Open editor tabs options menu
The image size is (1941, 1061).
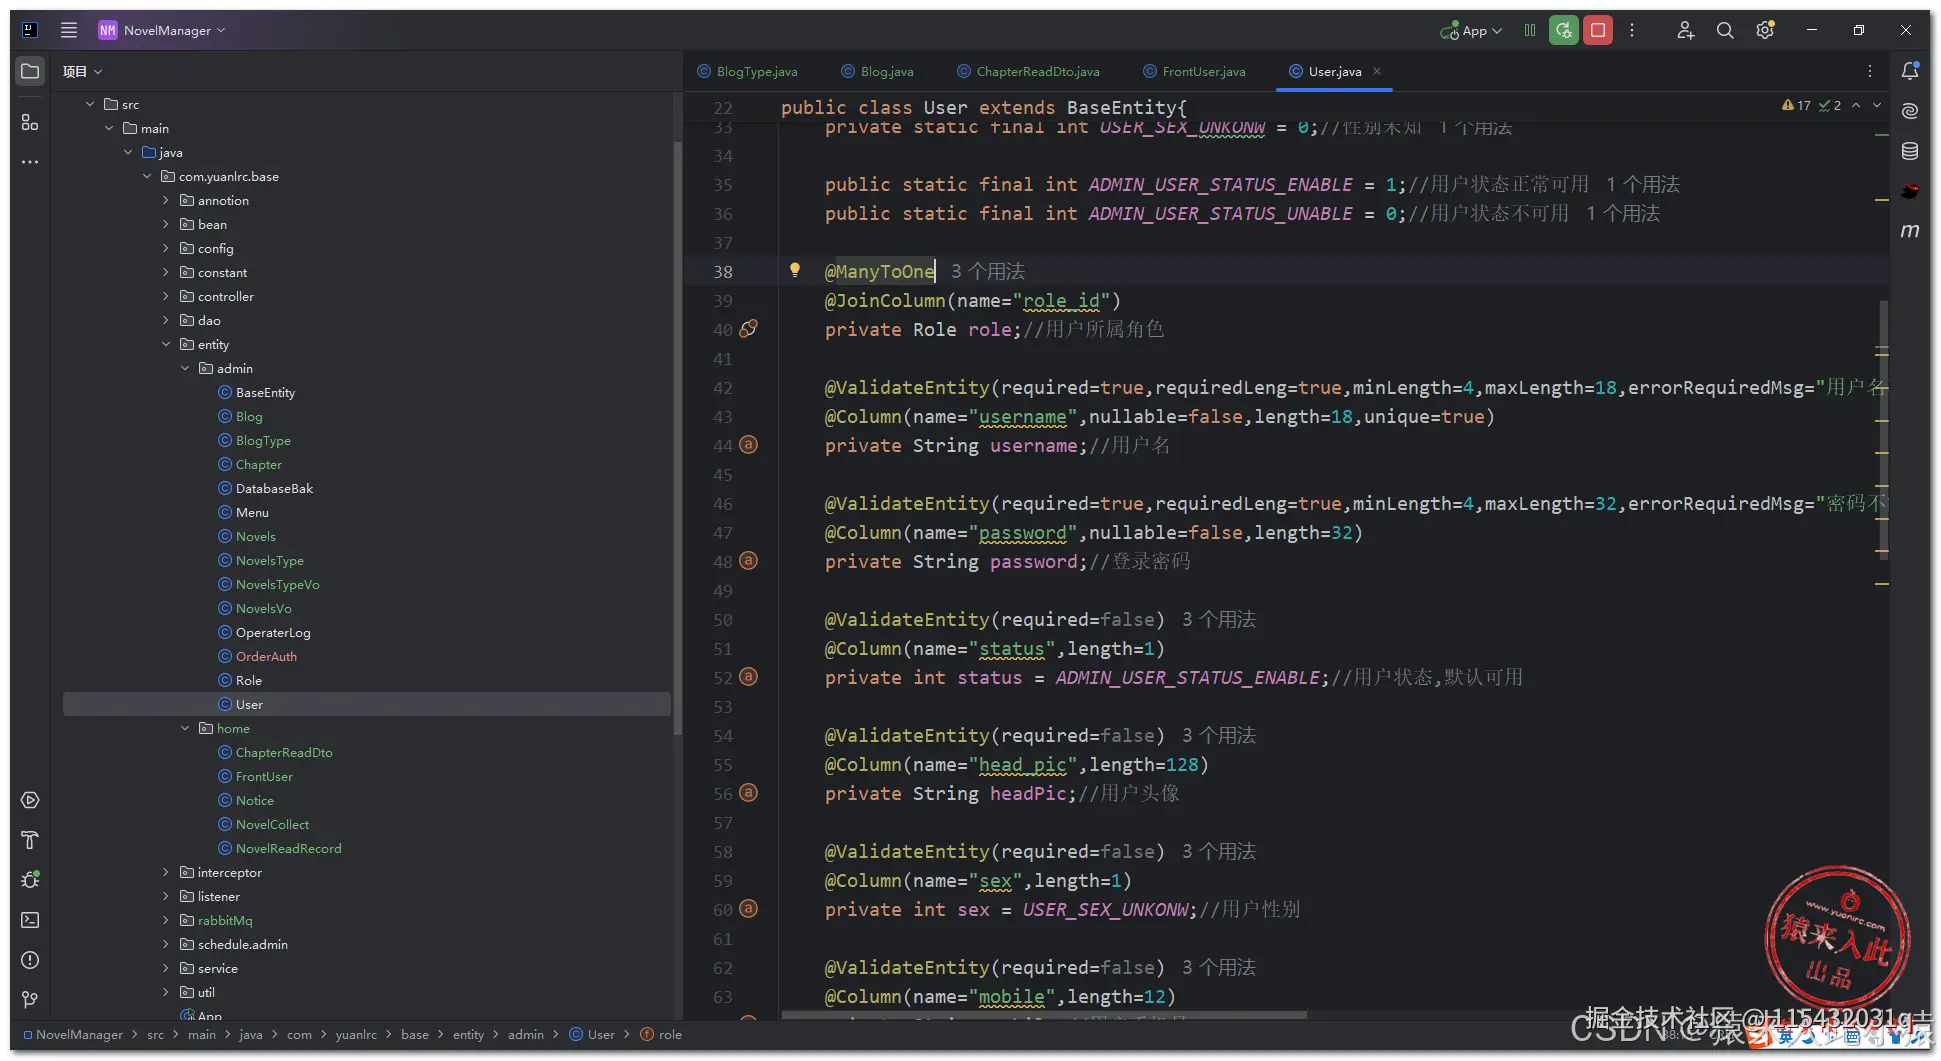click(x=1870, y=71)
